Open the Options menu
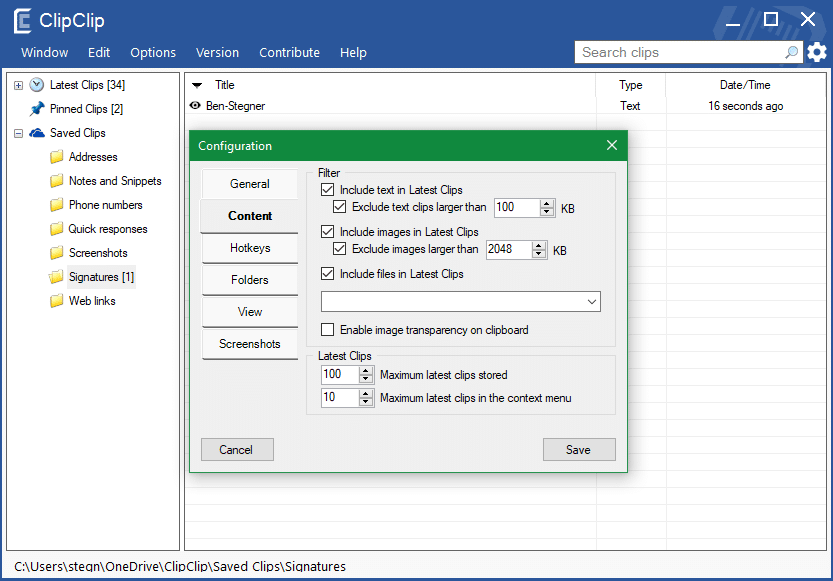The height and width of the screenshot is (581, 833). (x=153, y=53)
